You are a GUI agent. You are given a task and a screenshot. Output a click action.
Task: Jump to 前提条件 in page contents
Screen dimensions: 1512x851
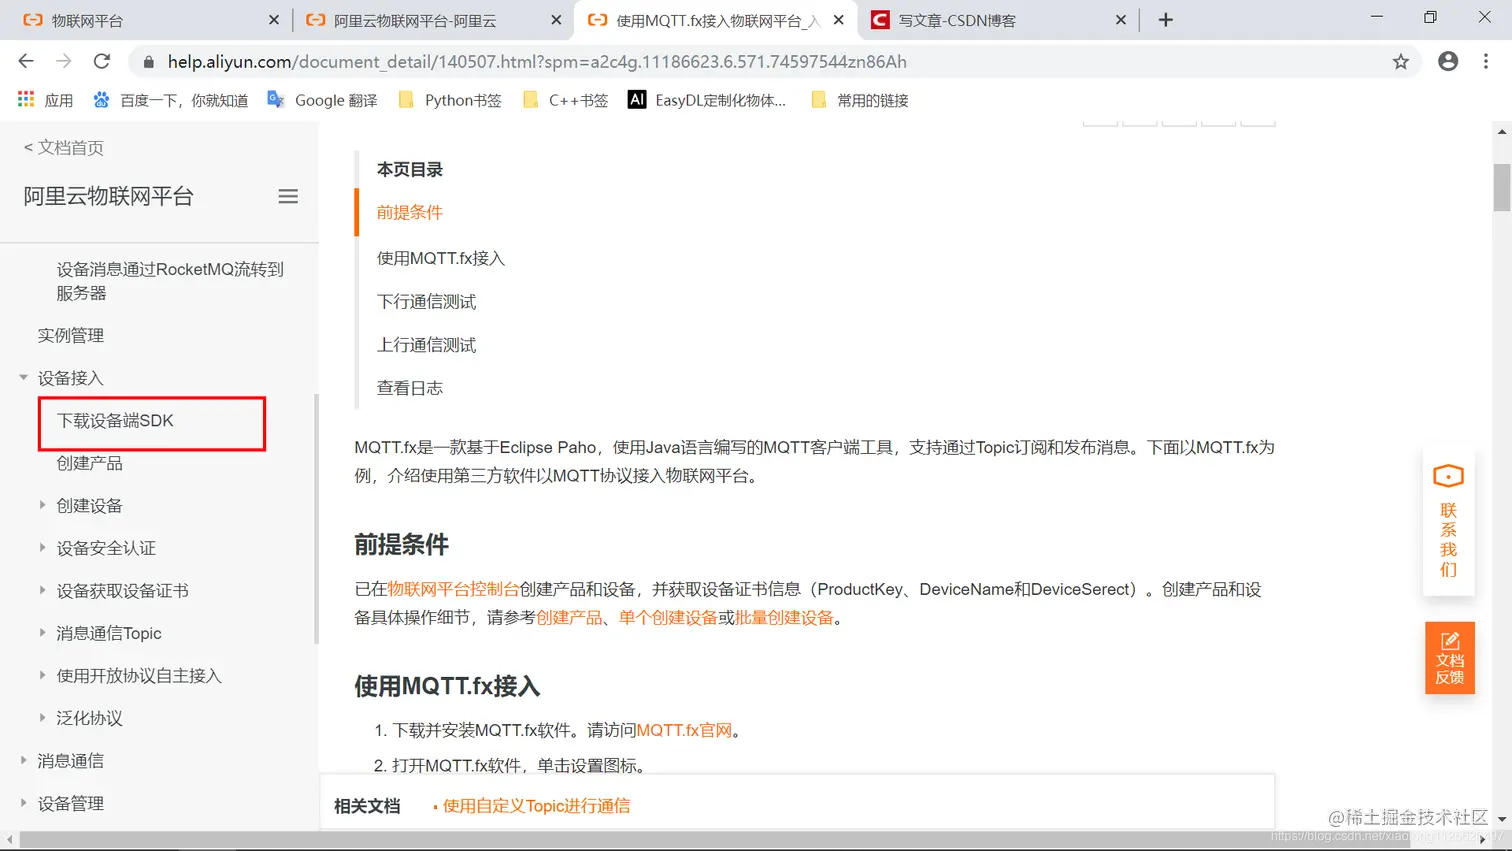[x=409, y=212]
